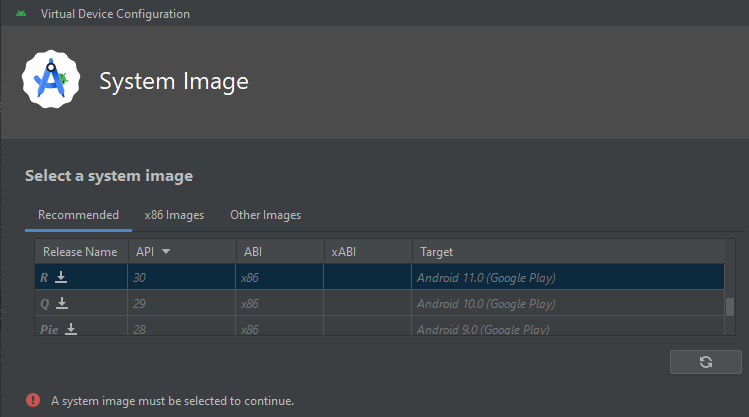The image size is (749, 417).
Task: Select the Android 10.0 (Google Play) row
Action: [379, 303]
